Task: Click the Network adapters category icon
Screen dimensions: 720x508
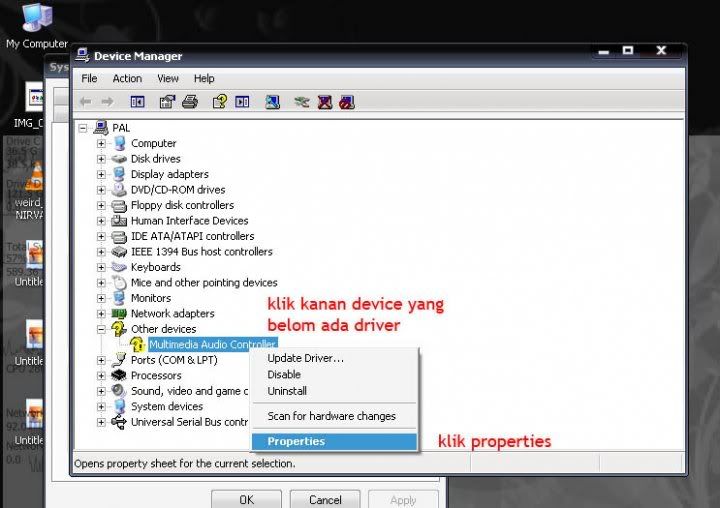Action: click(119, 313)
